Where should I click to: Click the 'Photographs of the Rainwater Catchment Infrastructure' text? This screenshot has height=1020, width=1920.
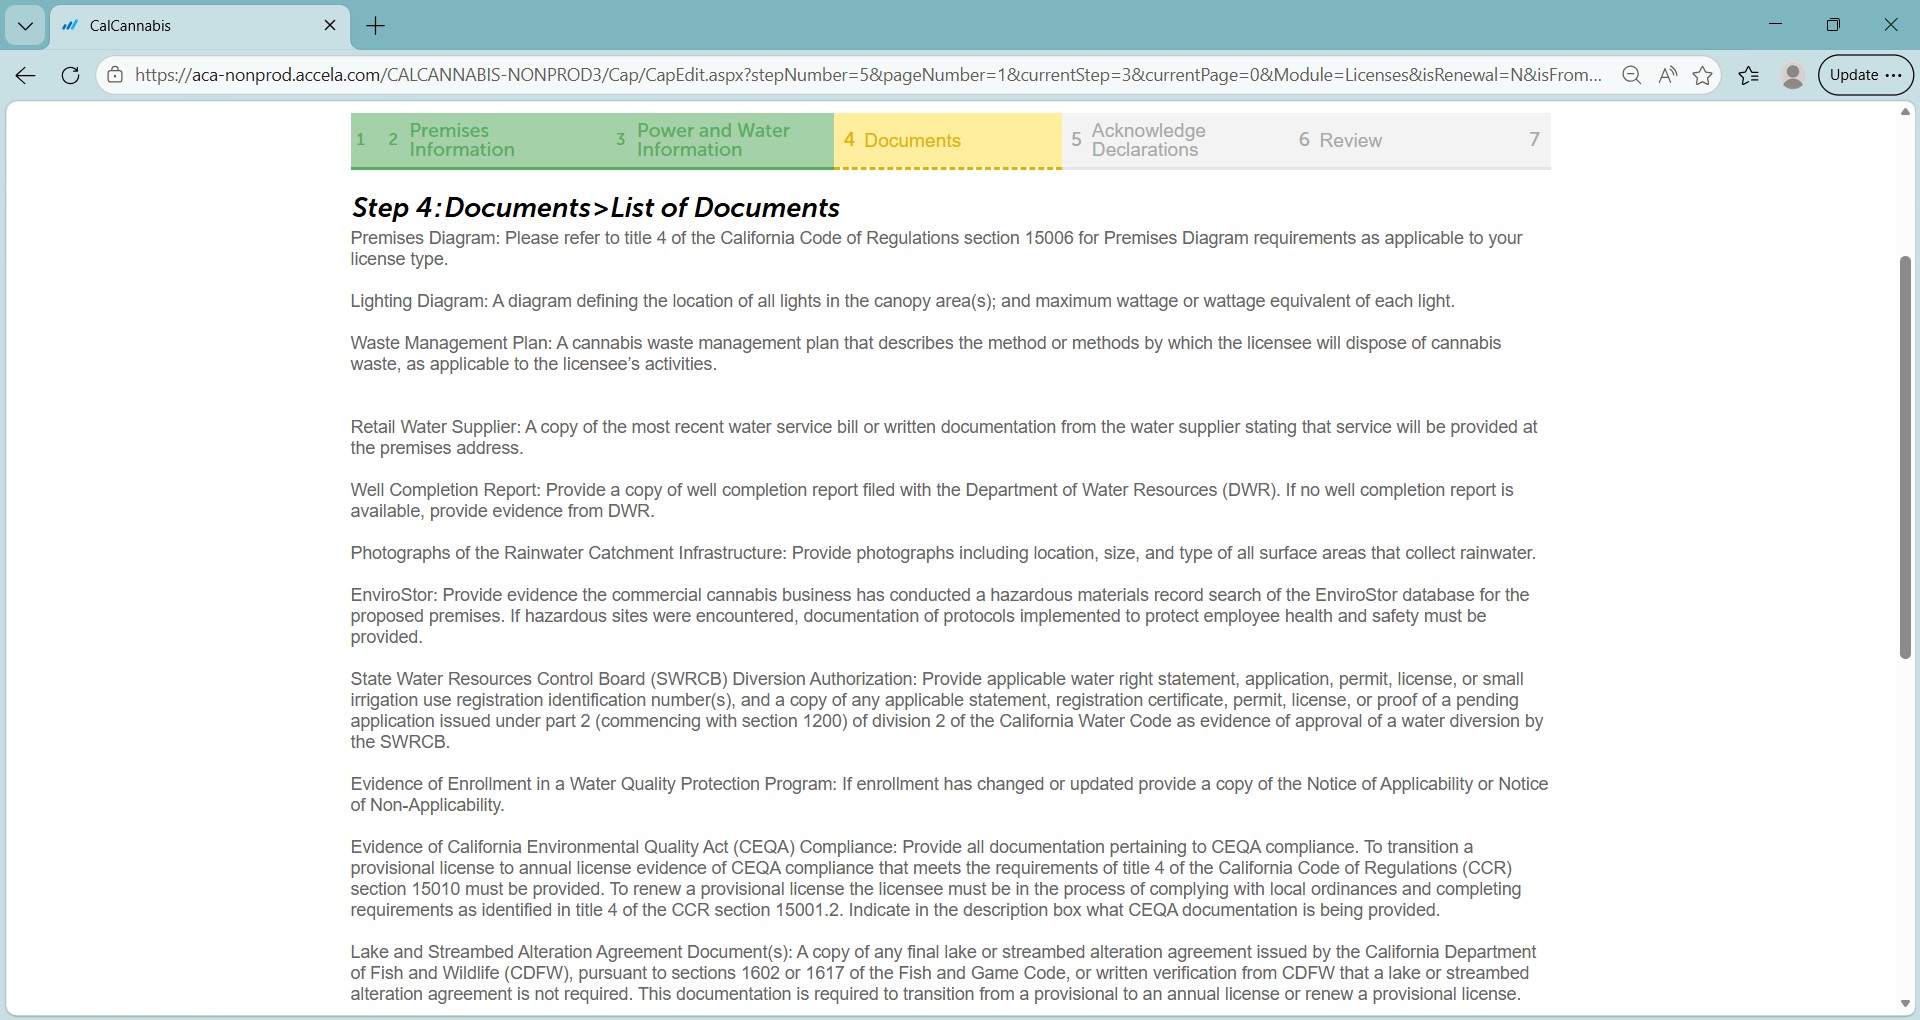tap(943, 553)
